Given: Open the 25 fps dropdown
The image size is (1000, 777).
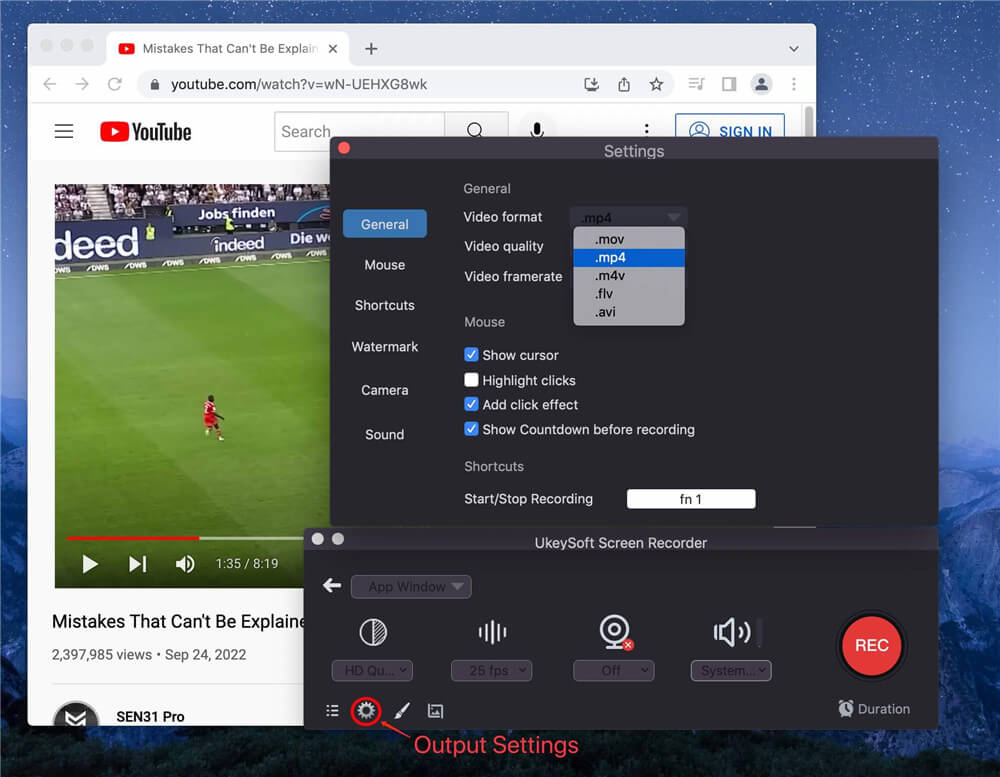Looking at the screenshot, I should click(x=491, y=670).
